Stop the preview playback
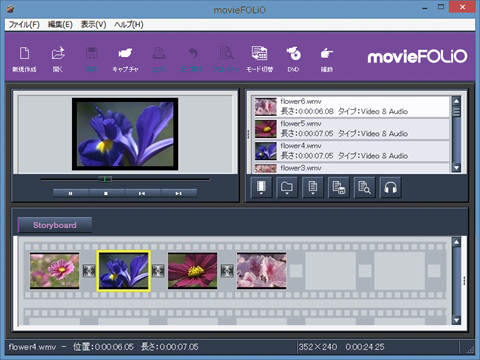 [106, 193]
